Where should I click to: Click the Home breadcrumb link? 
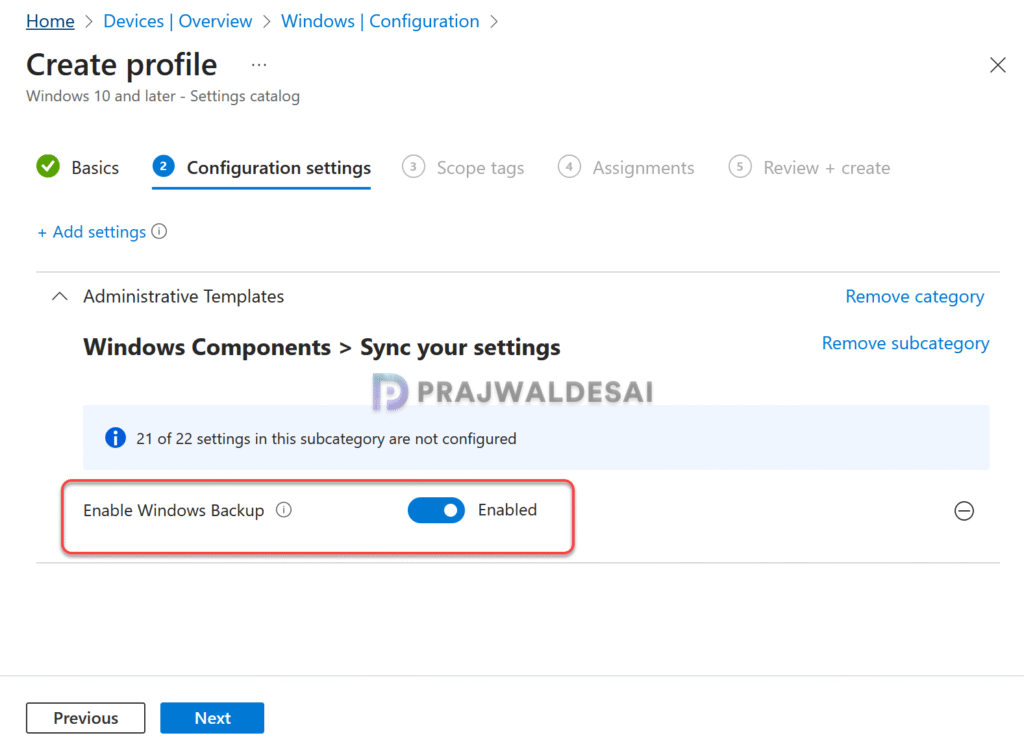(50, 21)
